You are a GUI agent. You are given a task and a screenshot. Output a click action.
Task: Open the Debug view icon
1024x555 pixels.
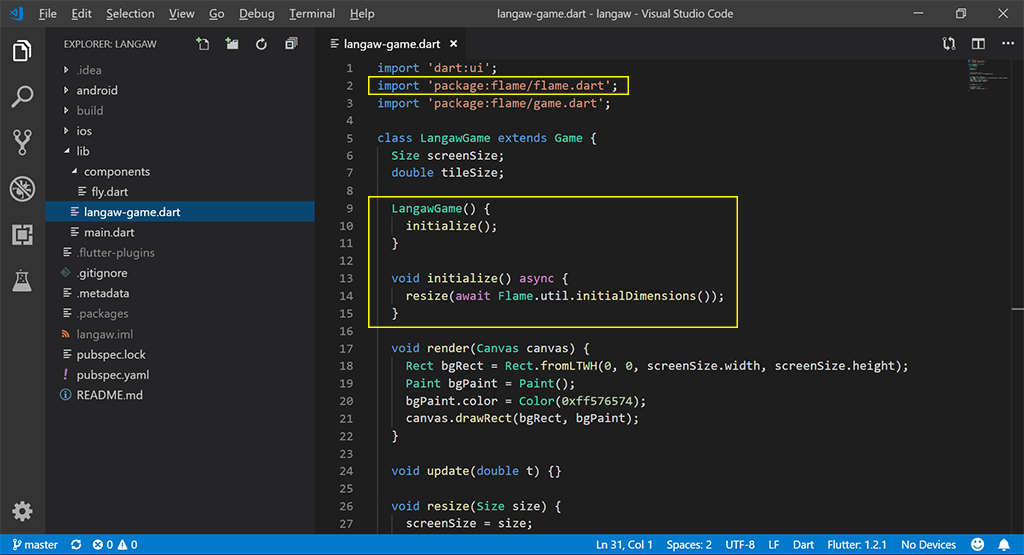coord(22,189)
